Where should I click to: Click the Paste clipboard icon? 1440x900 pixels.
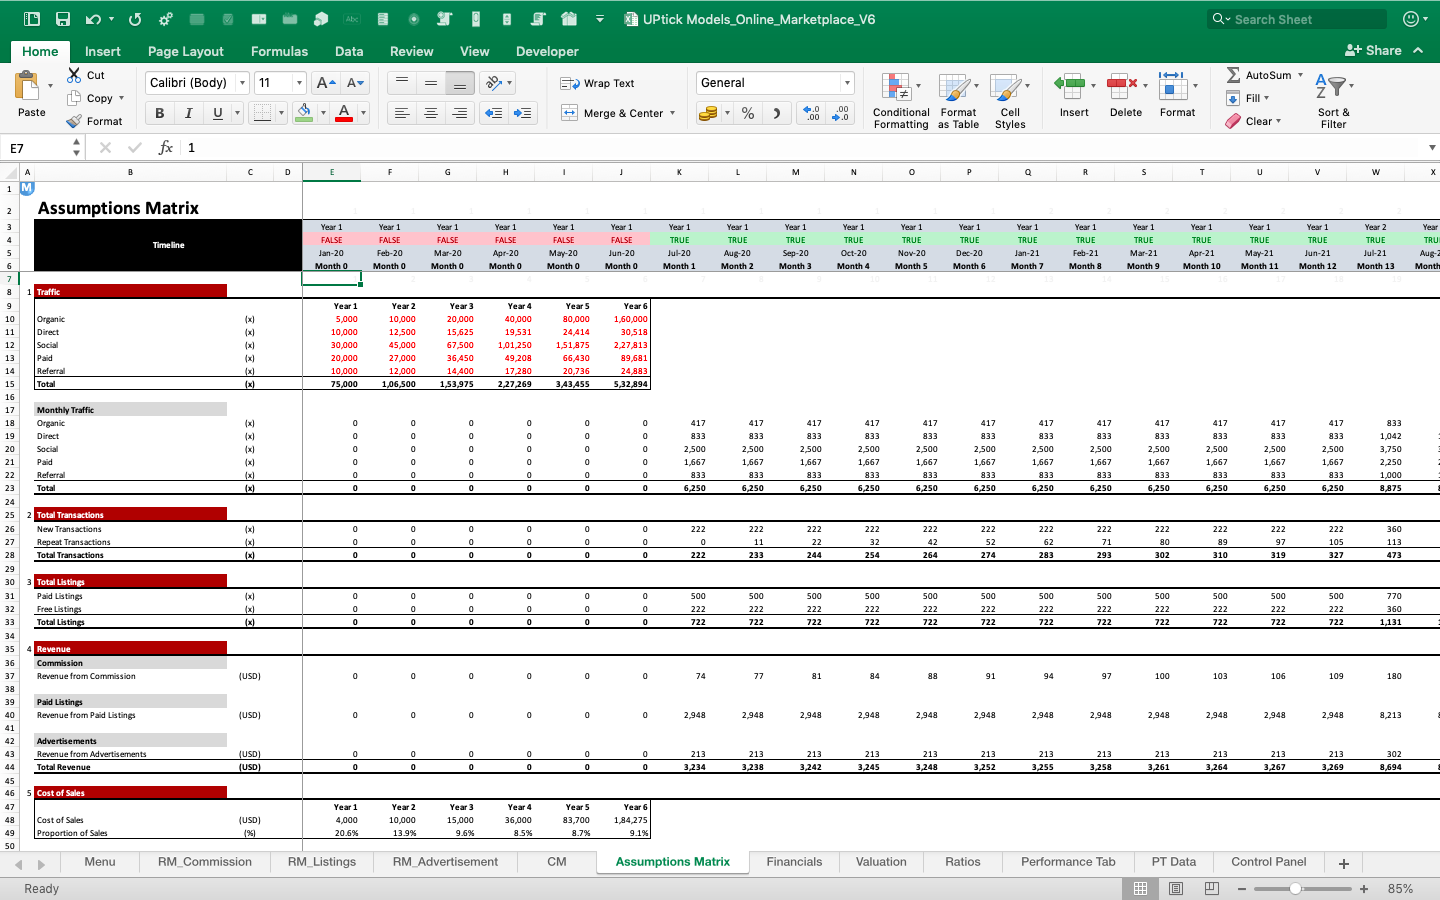pos(28,86)
